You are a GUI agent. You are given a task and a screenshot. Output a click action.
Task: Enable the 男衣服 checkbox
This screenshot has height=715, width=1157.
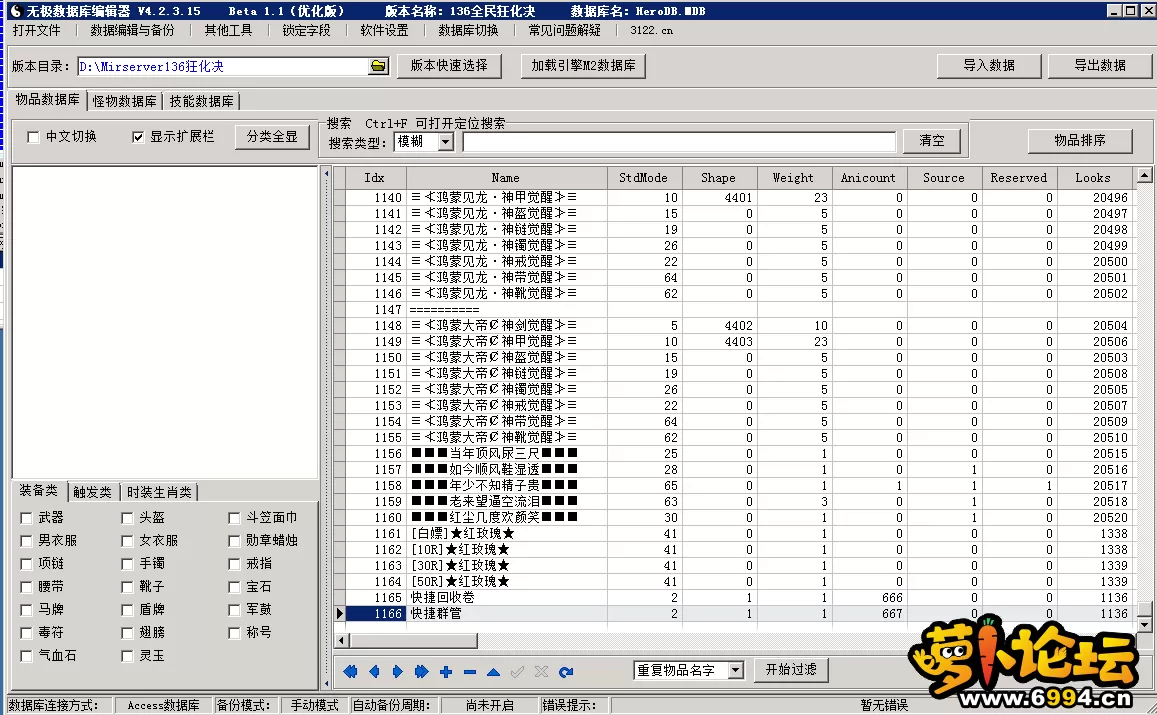pos(26,541)
